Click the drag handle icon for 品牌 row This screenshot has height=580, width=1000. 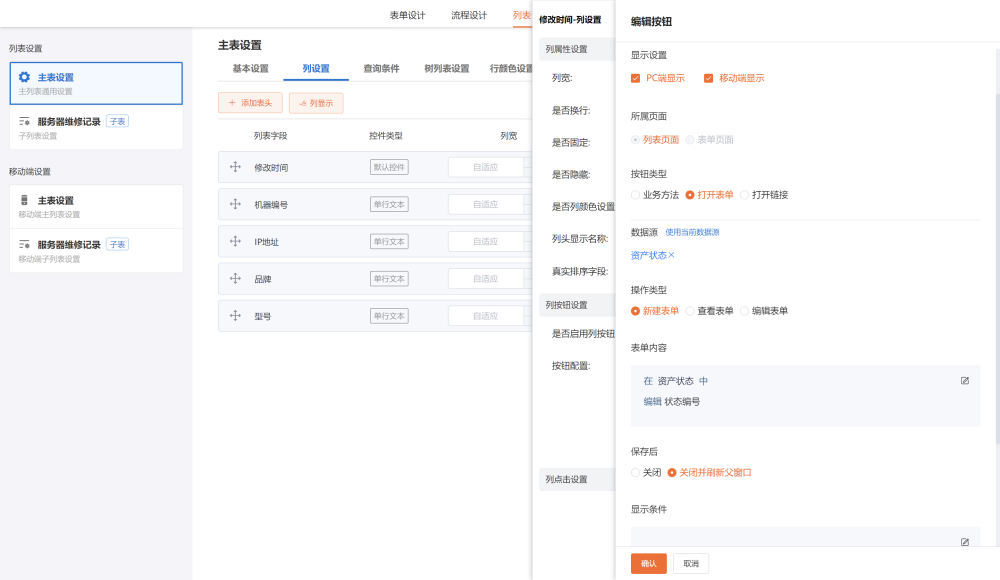point(235,278)
